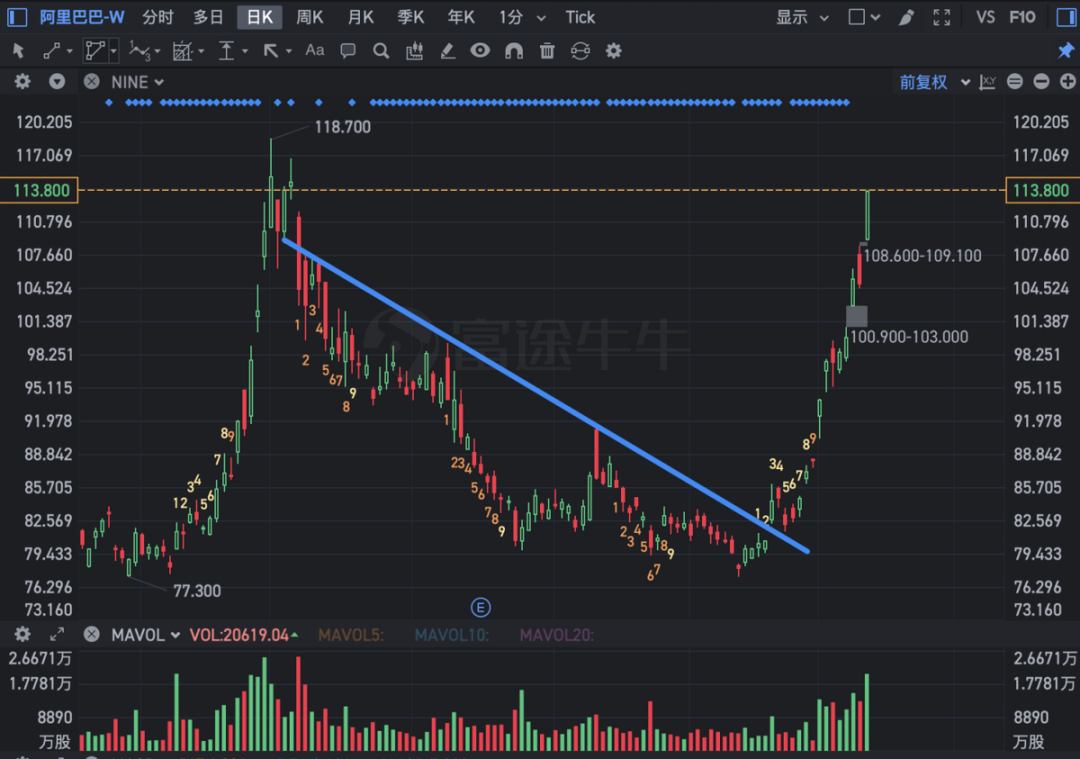The width and height of the screenshot is (1080, 759).
Task: Expand the NINE indicator dropdown
Action: click(x=138, y=82)
